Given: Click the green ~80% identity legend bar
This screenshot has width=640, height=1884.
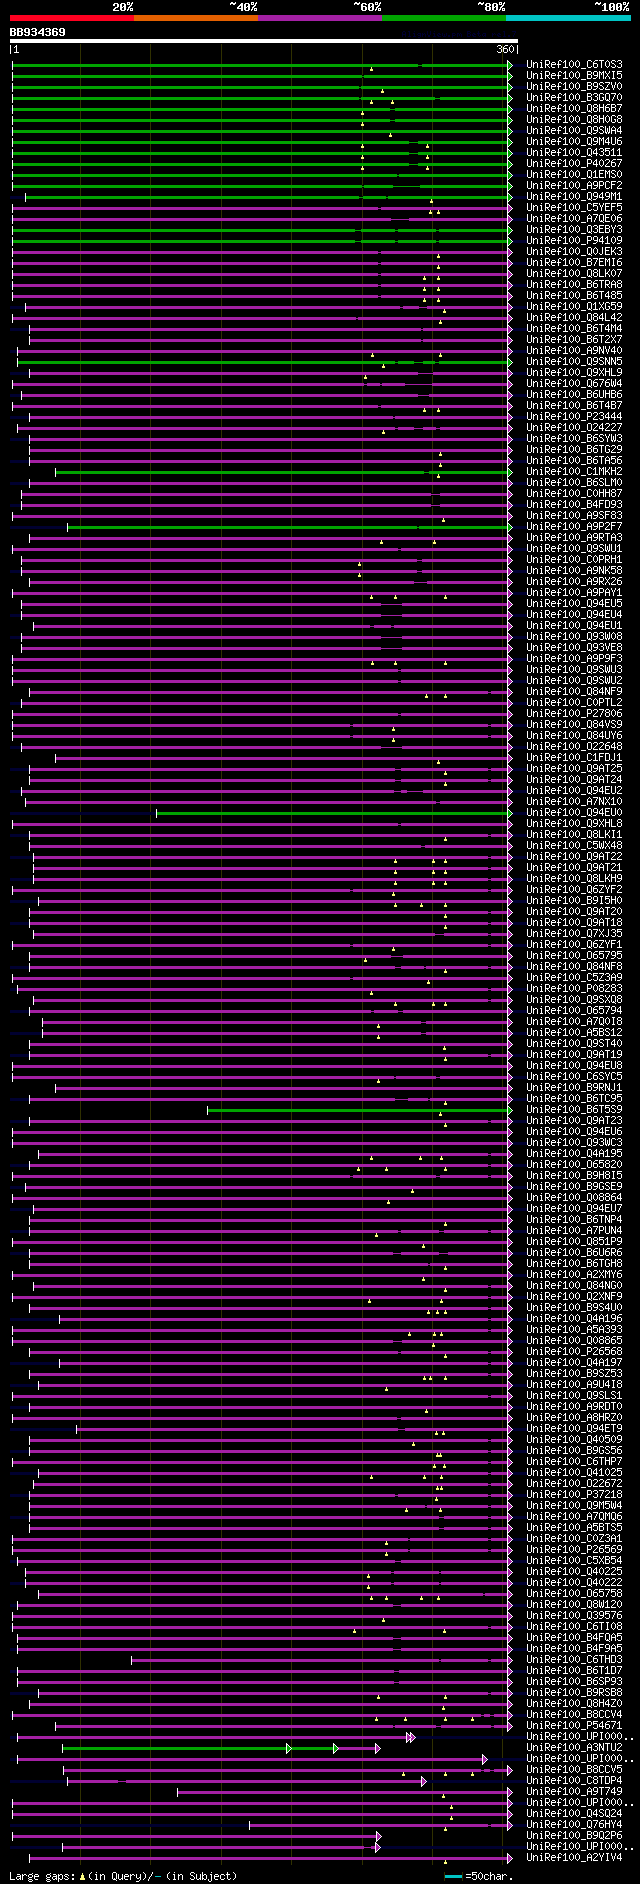Looking at the screenshot, I should pos(443,17).
